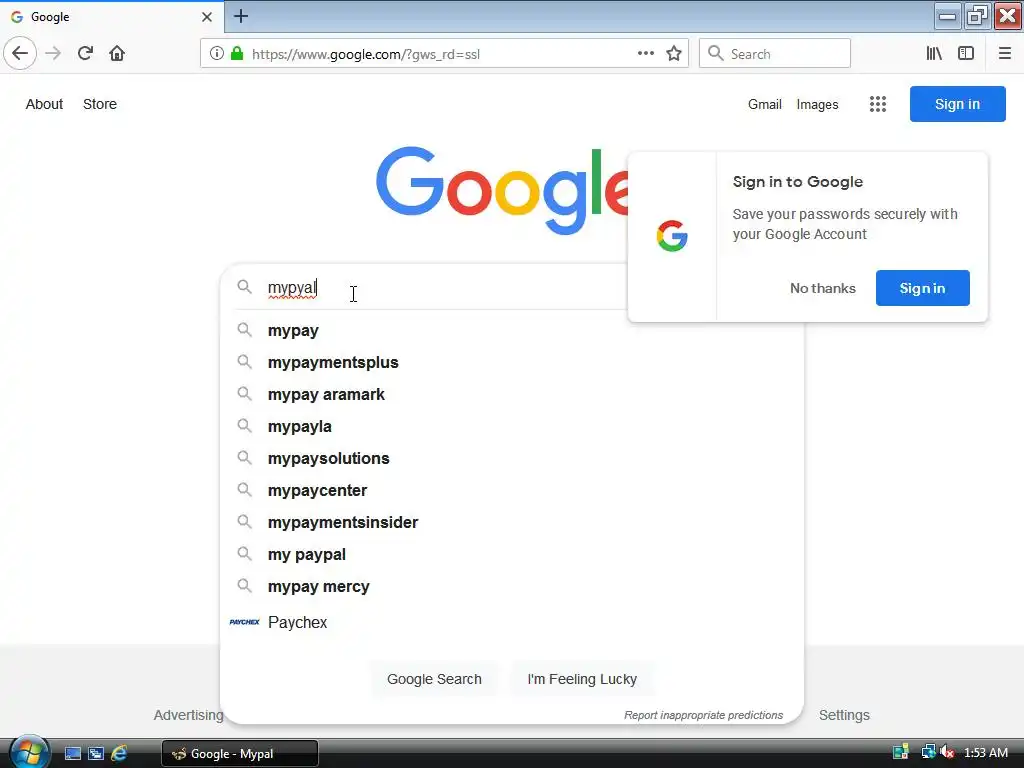Go back to the previous page
Viewport: 1024px width, 768px height.
(x=20, y=53)
